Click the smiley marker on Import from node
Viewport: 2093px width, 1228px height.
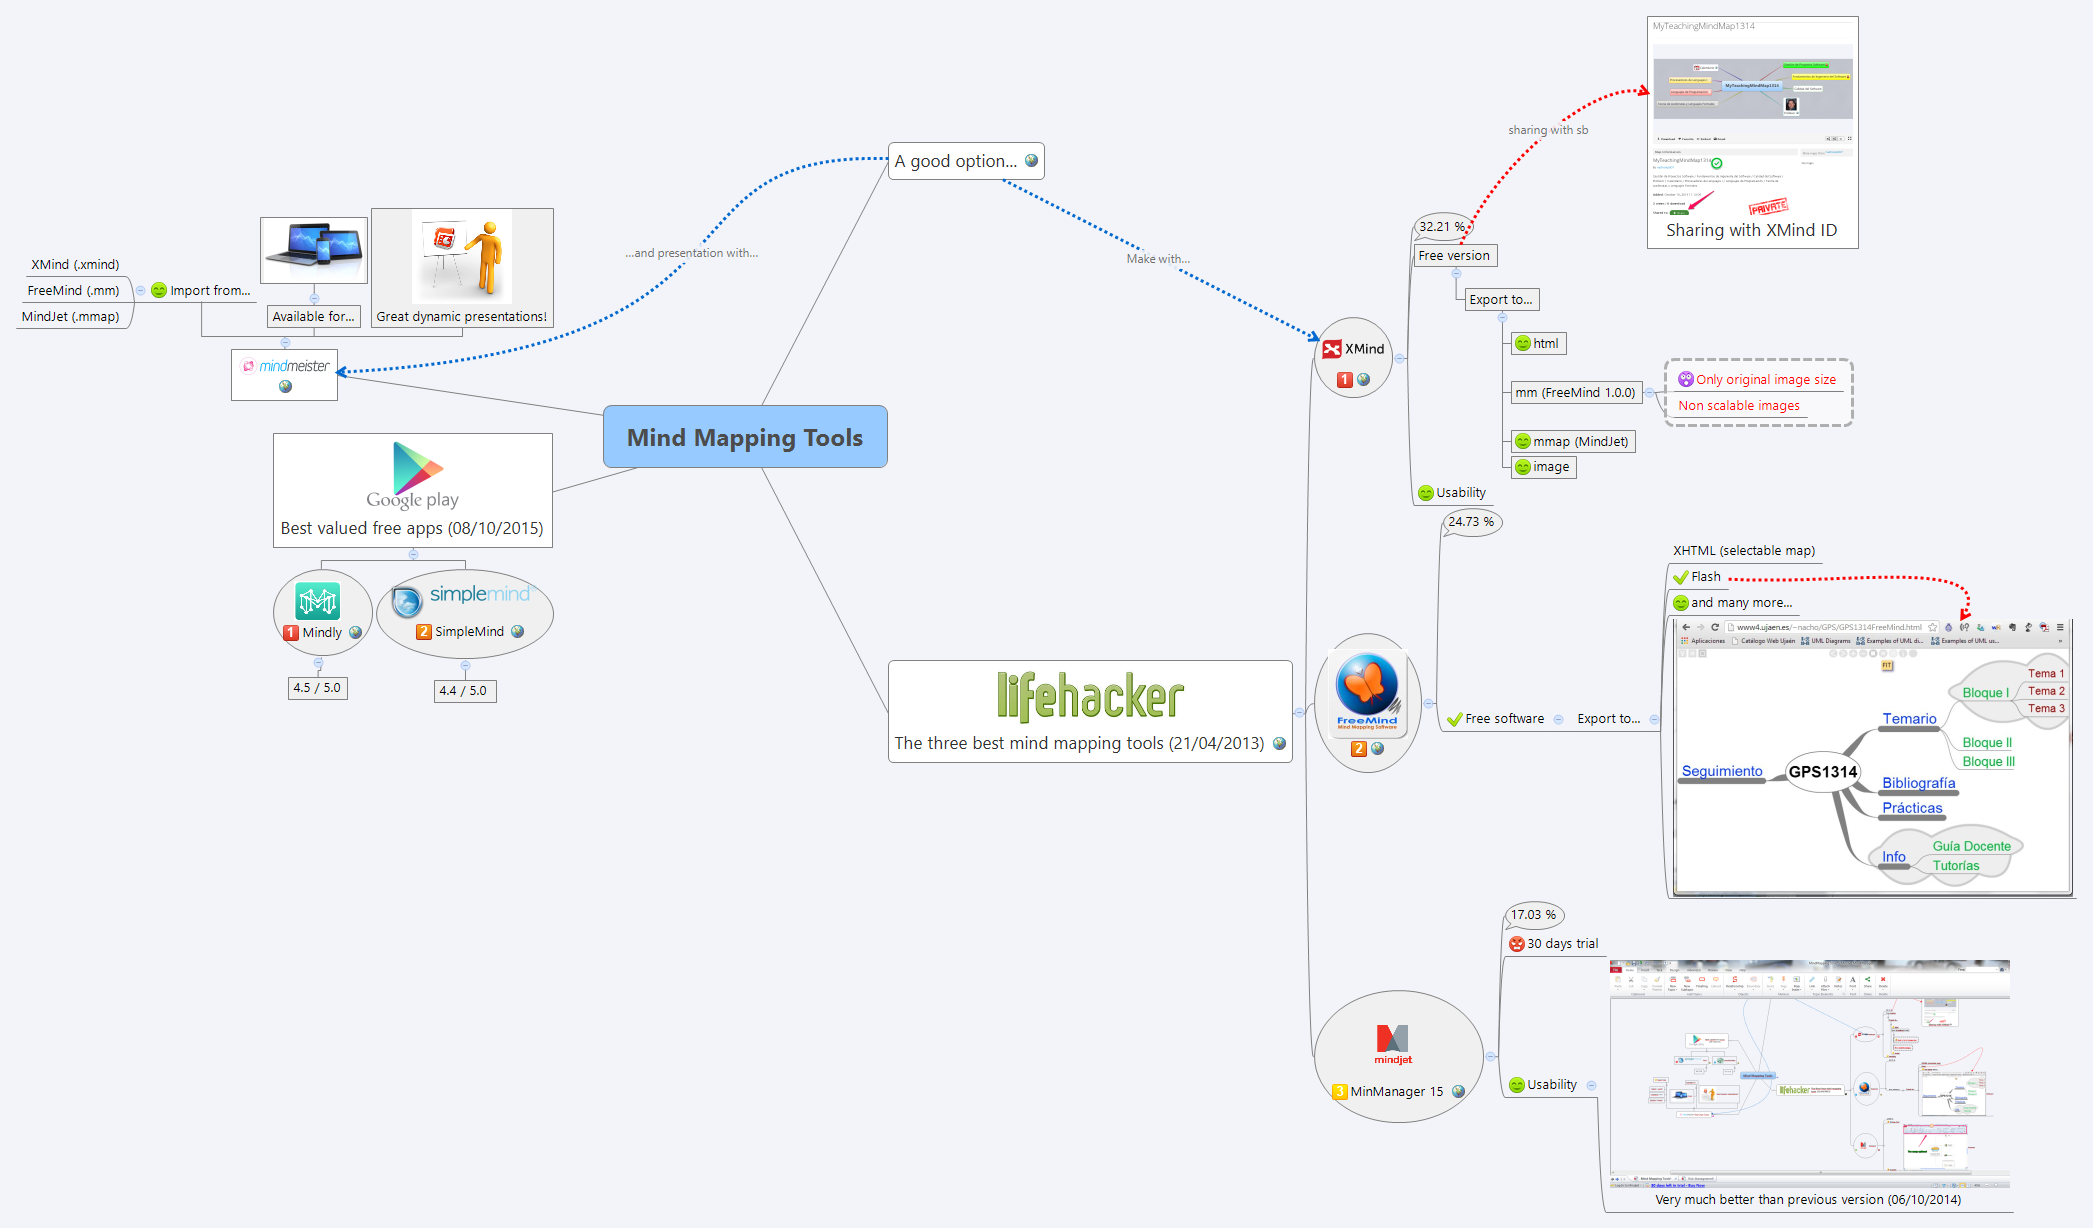click(159, 290)
